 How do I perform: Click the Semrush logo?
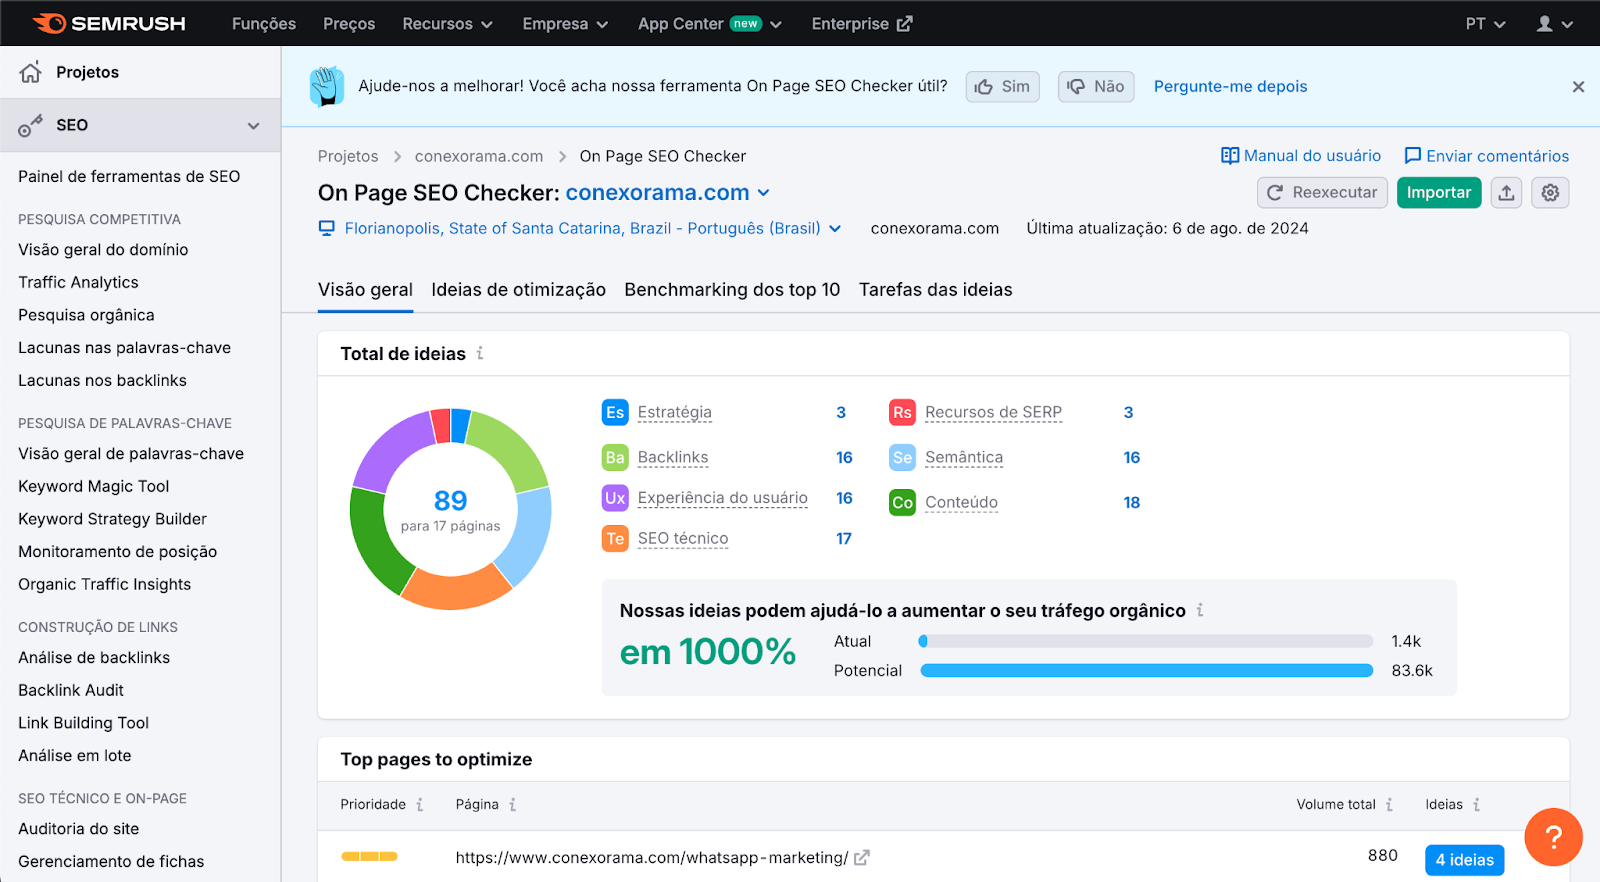coord(109,23)
